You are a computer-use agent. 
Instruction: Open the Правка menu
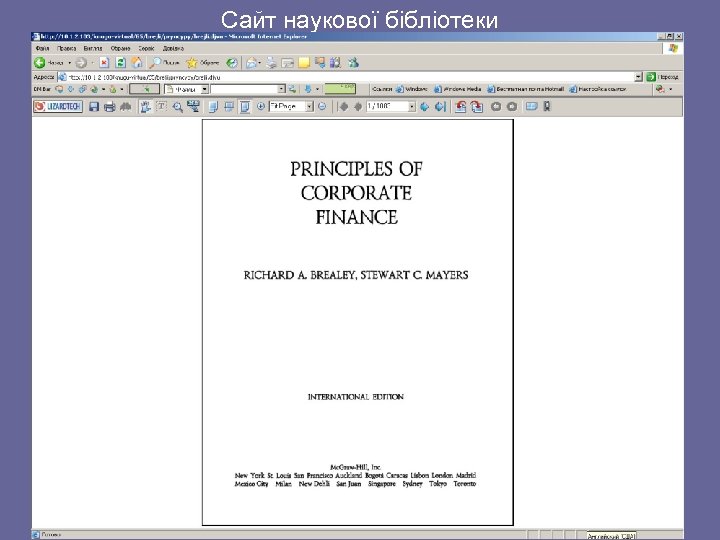coord(67,48)
